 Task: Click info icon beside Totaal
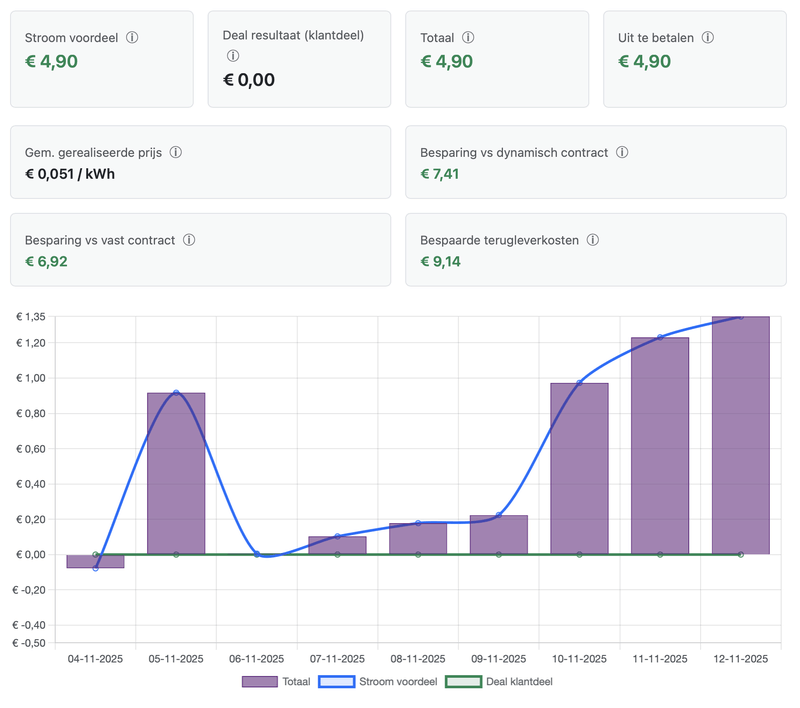coord(468,38)
